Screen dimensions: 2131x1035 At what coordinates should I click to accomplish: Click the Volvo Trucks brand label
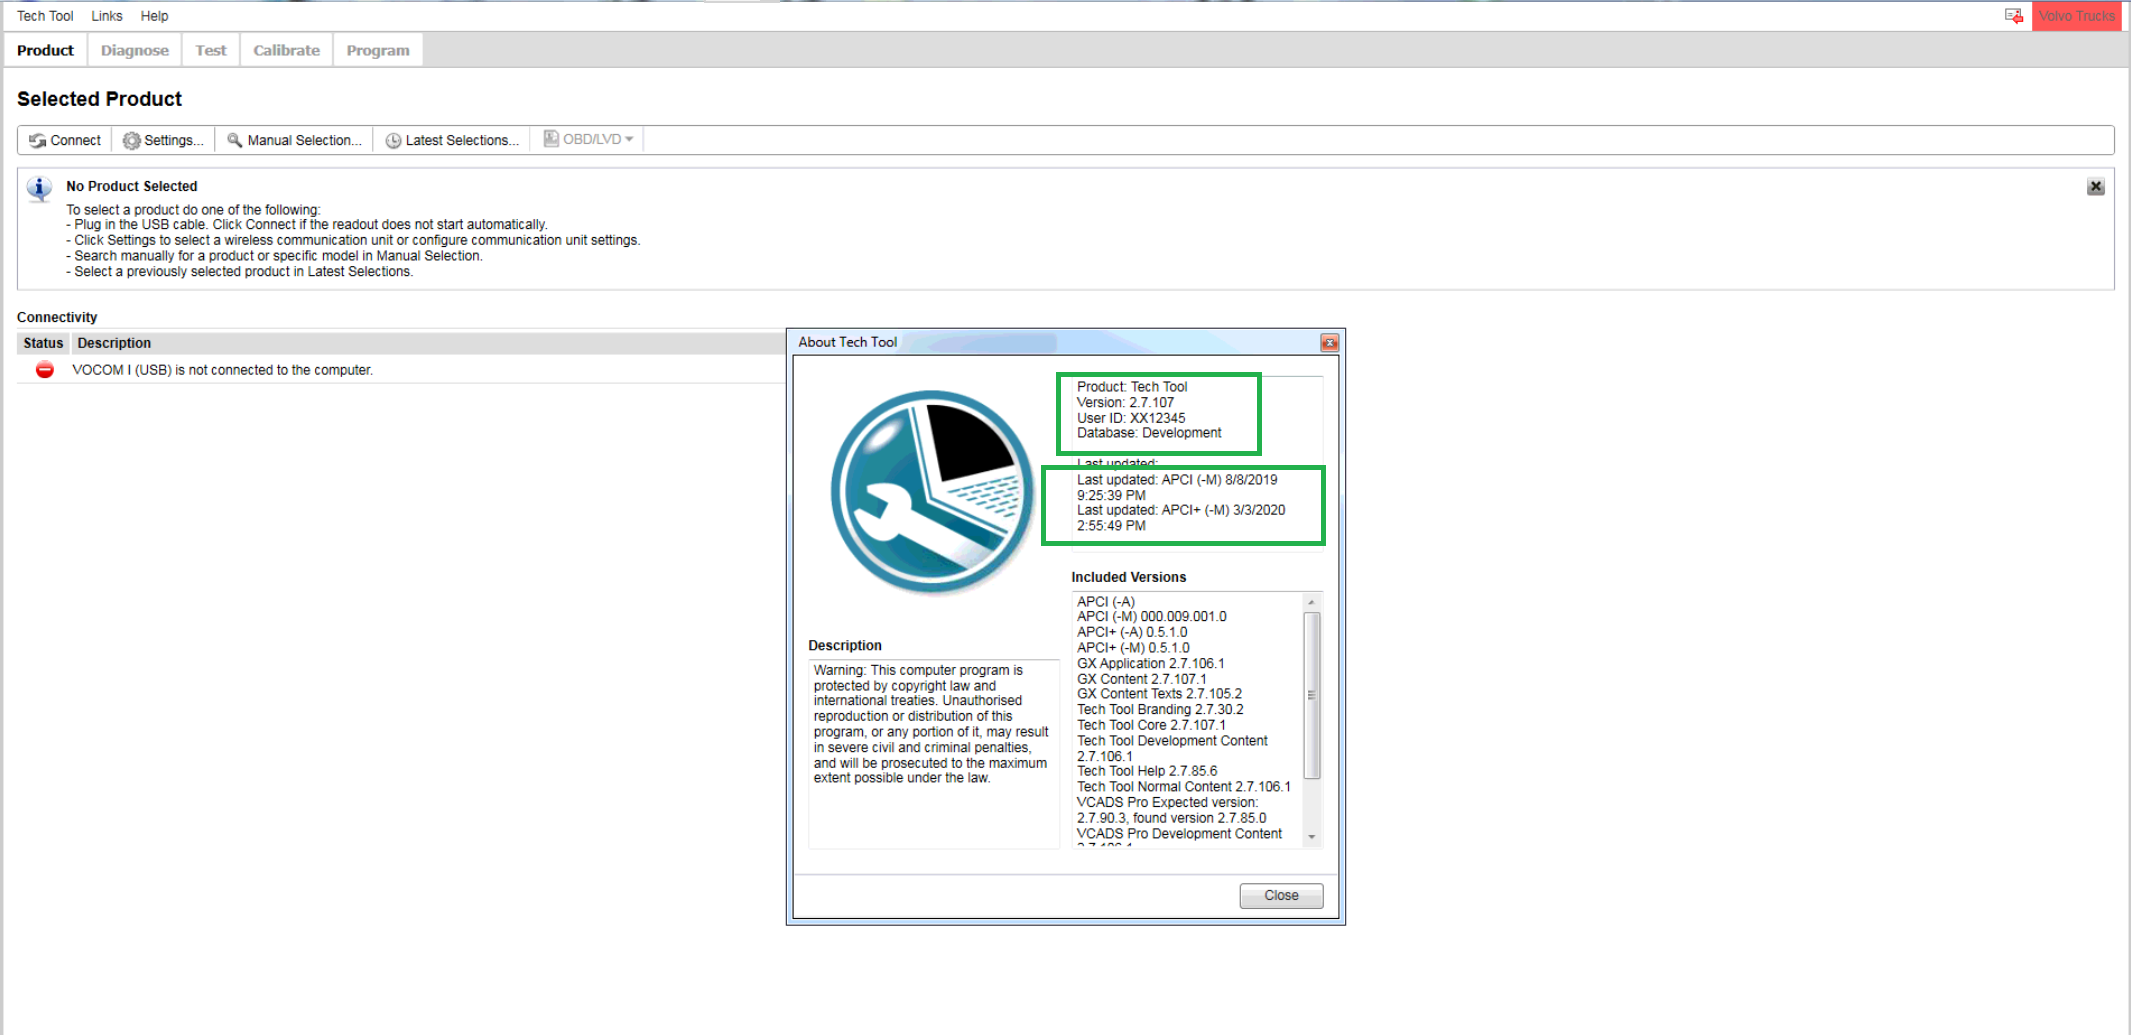pyautogui.click(x=2076, y=16)
